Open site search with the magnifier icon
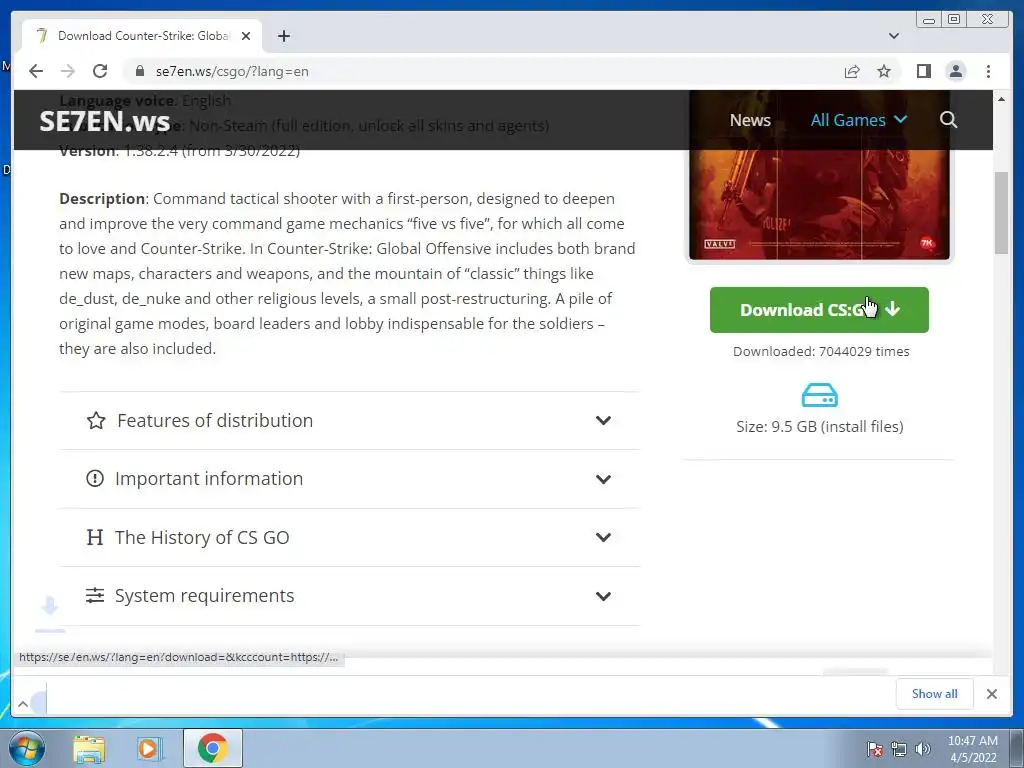Image resolution: width=1024 pixels, height=768 pixels. (x=948, y=120)
